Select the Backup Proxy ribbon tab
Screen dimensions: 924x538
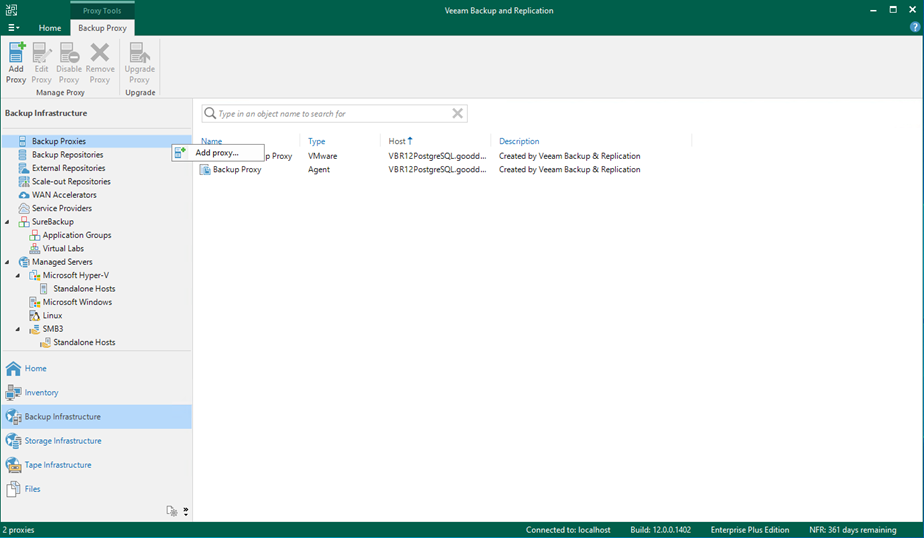tap(103, 28)
